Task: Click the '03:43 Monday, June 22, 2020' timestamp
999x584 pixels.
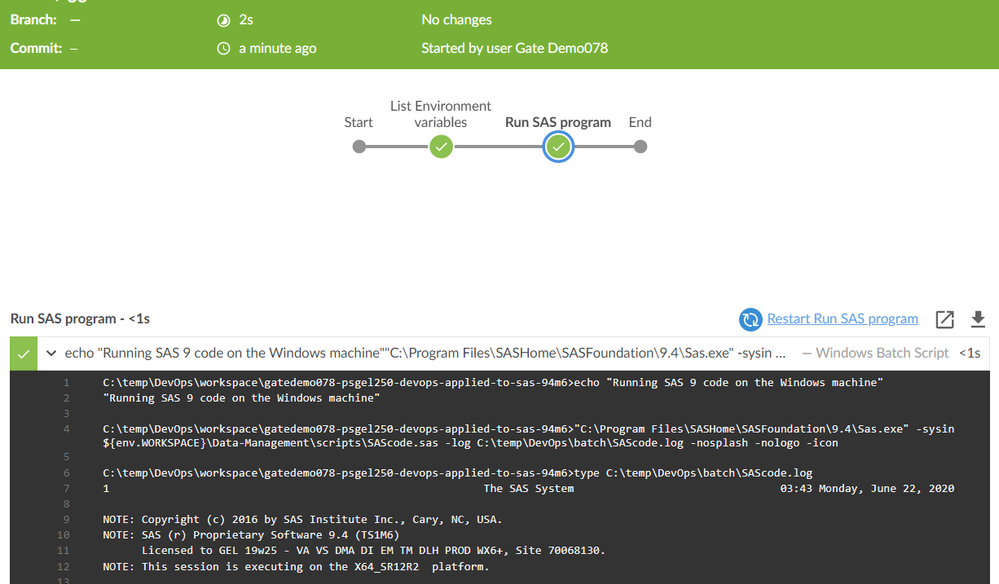Action: coord(867,488)
